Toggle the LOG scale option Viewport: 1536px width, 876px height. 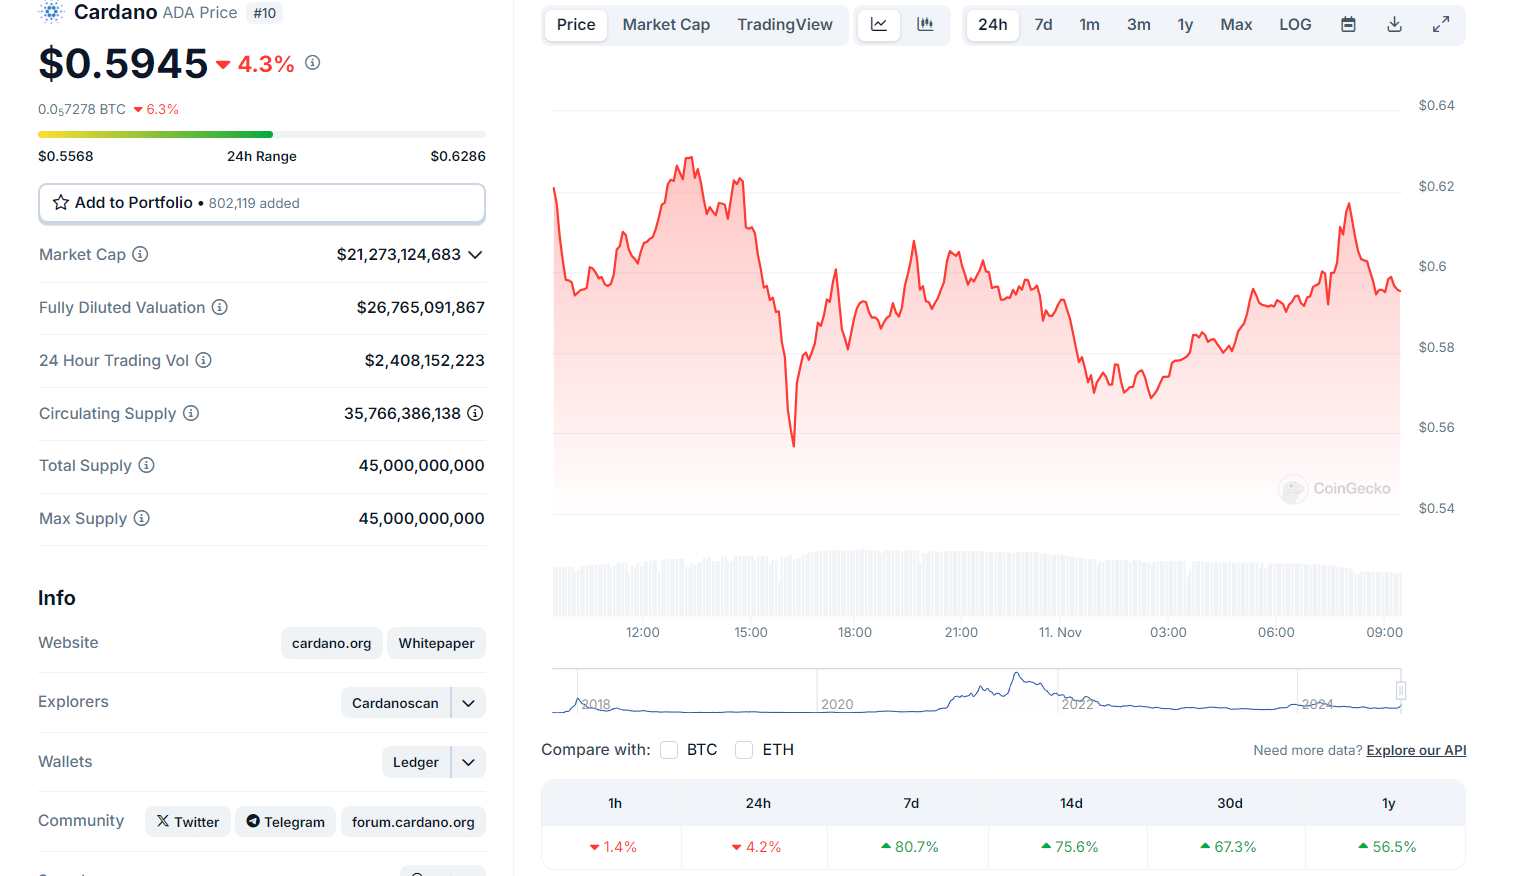click(x=1295, y=25)
